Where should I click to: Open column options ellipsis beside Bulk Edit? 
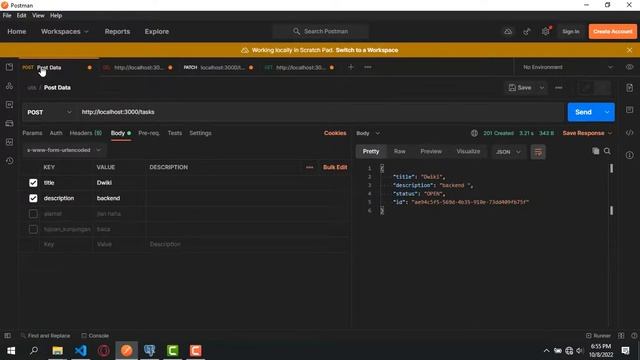[310, 167]
